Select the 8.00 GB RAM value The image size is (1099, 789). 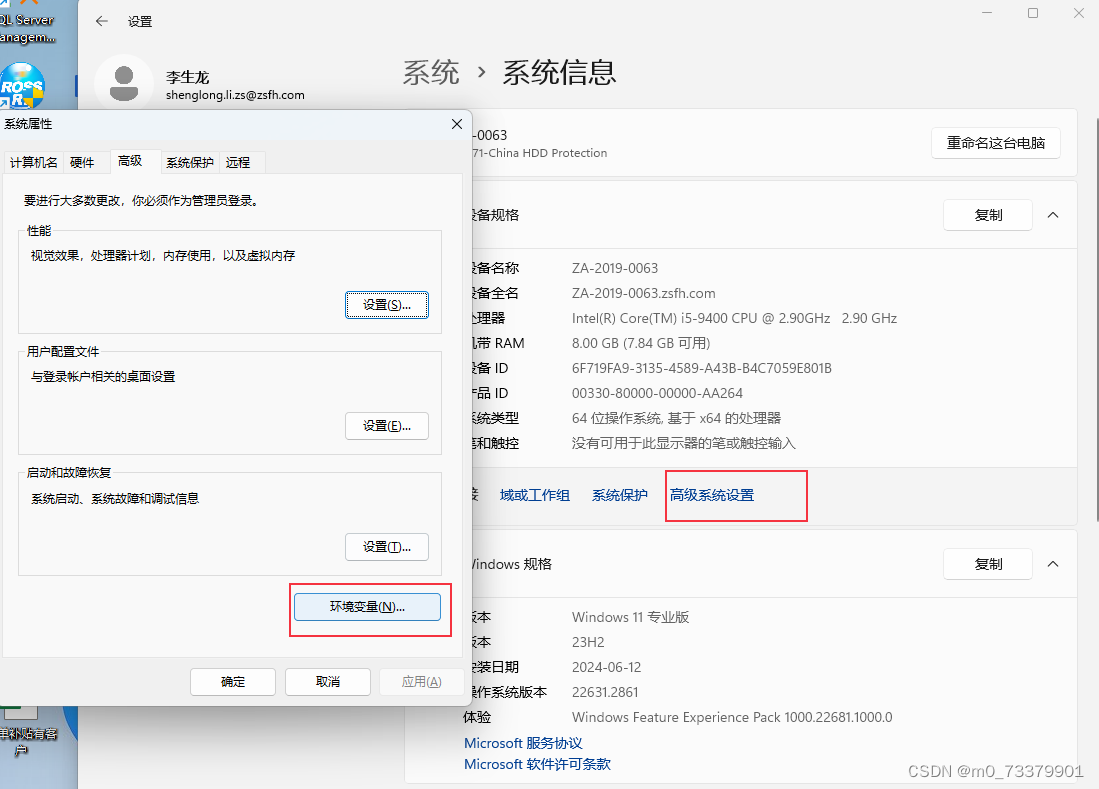click(641, 343)
